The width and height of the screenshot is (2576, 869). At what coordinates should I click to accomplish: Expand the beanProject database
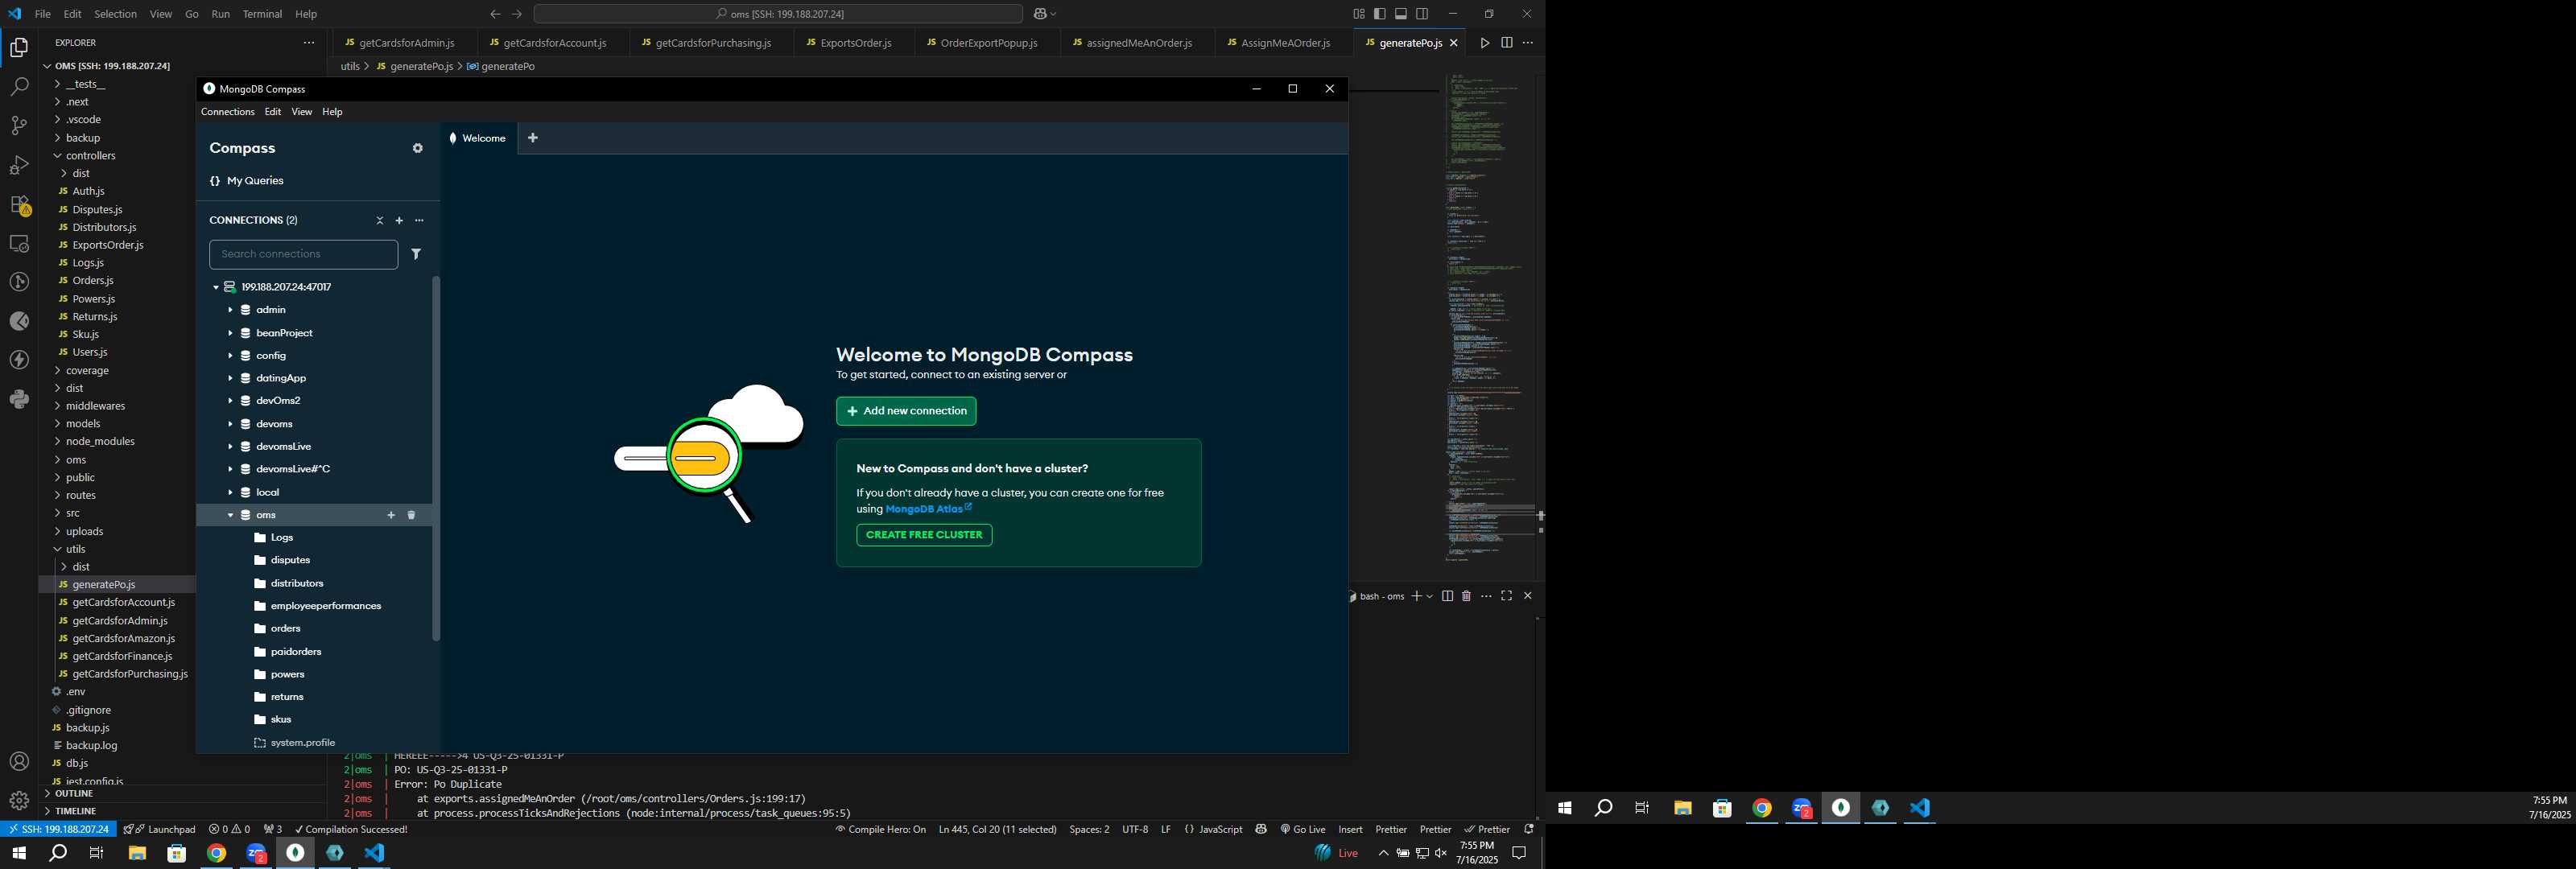[230, 333]
